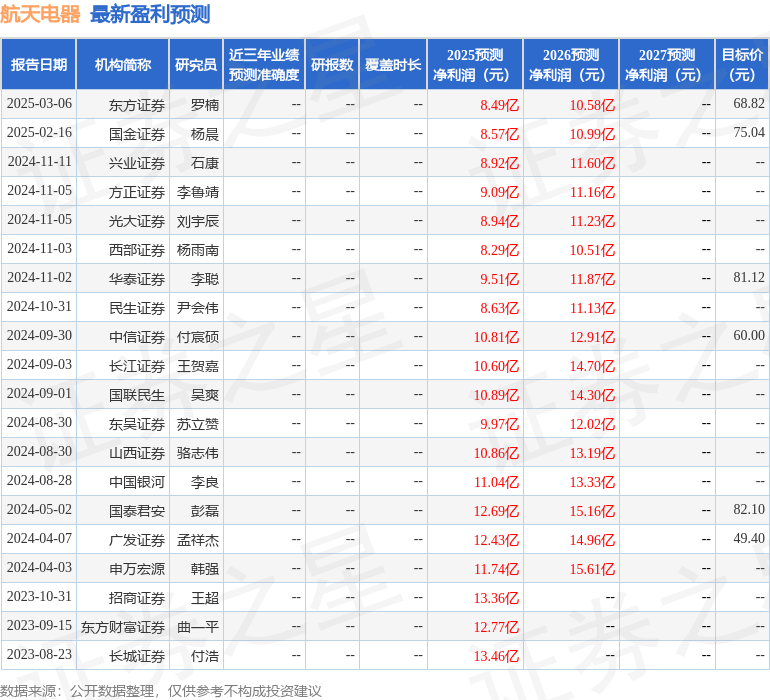Viewport: 770px width, 700px height.
Task: Click the 2026预测净利润 column header
Action: tap(571, 64)
